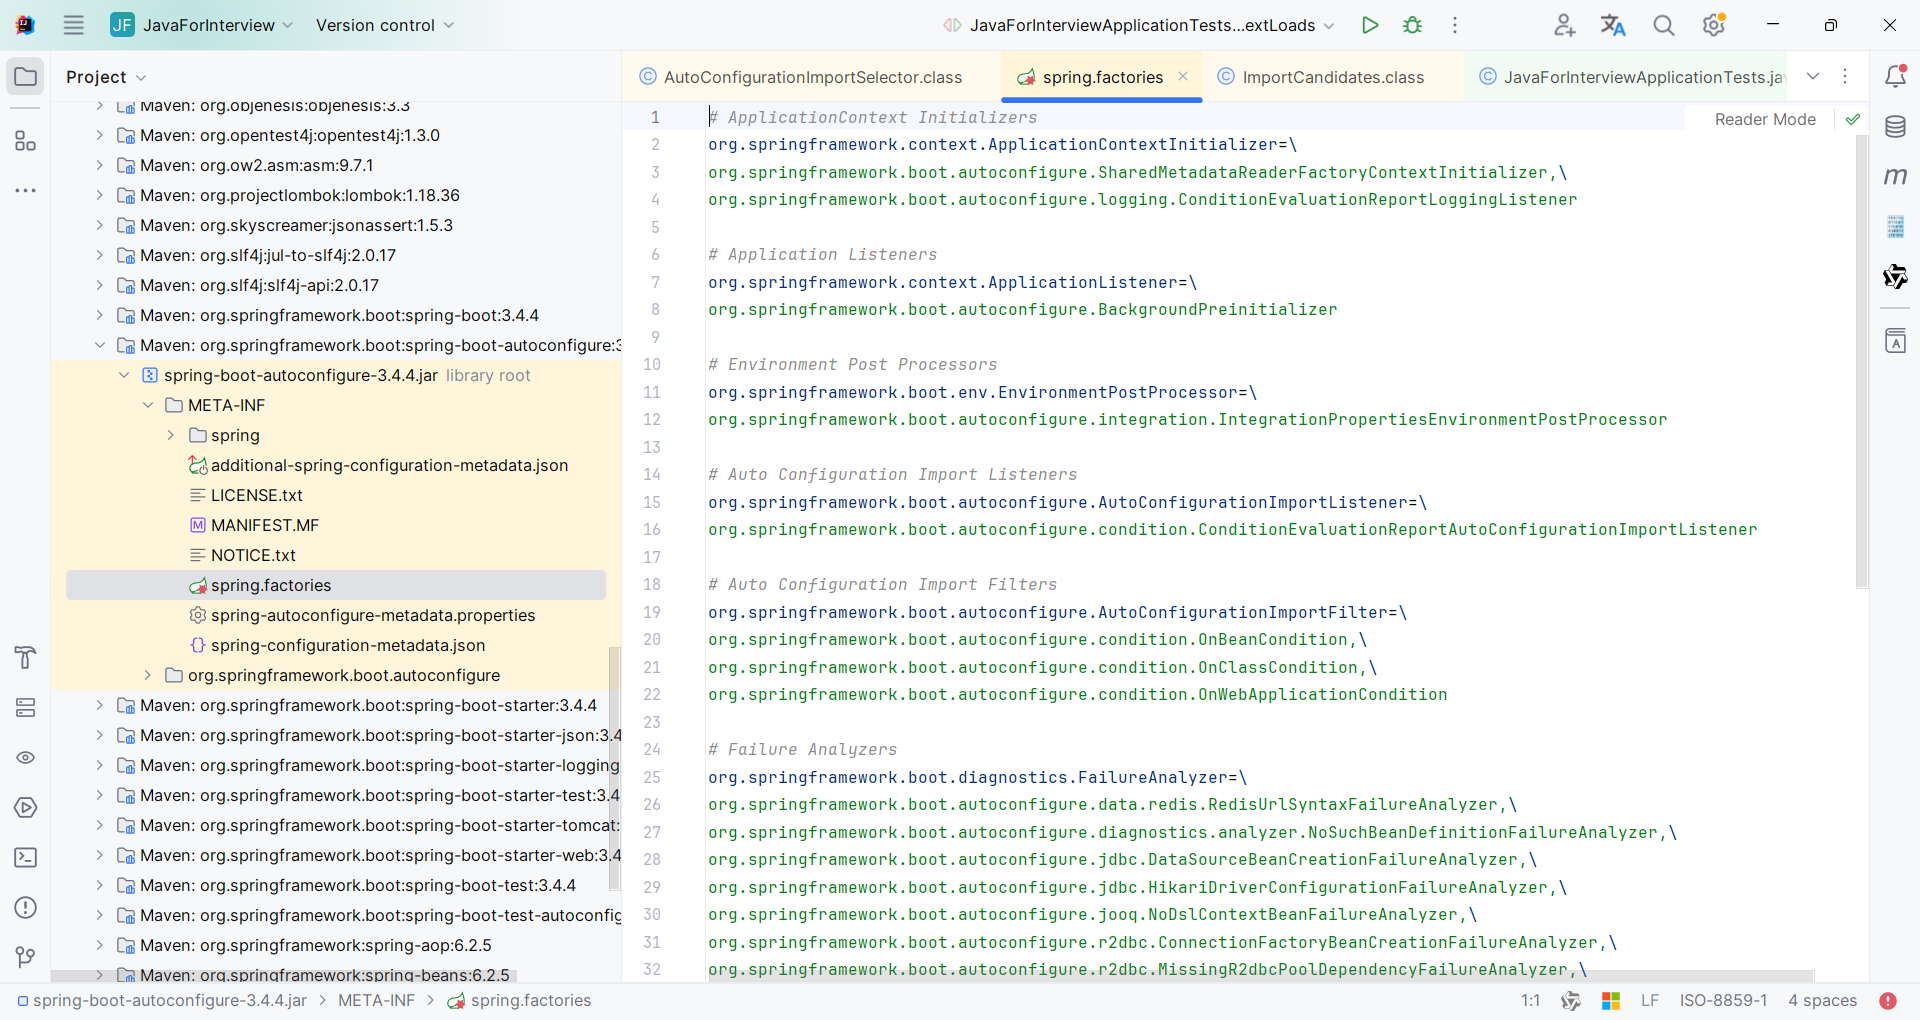Click the green inspection checkmark in editor
Image resolution: width=1920 pixels, height=1020 pixels.
click(1853, 119)
